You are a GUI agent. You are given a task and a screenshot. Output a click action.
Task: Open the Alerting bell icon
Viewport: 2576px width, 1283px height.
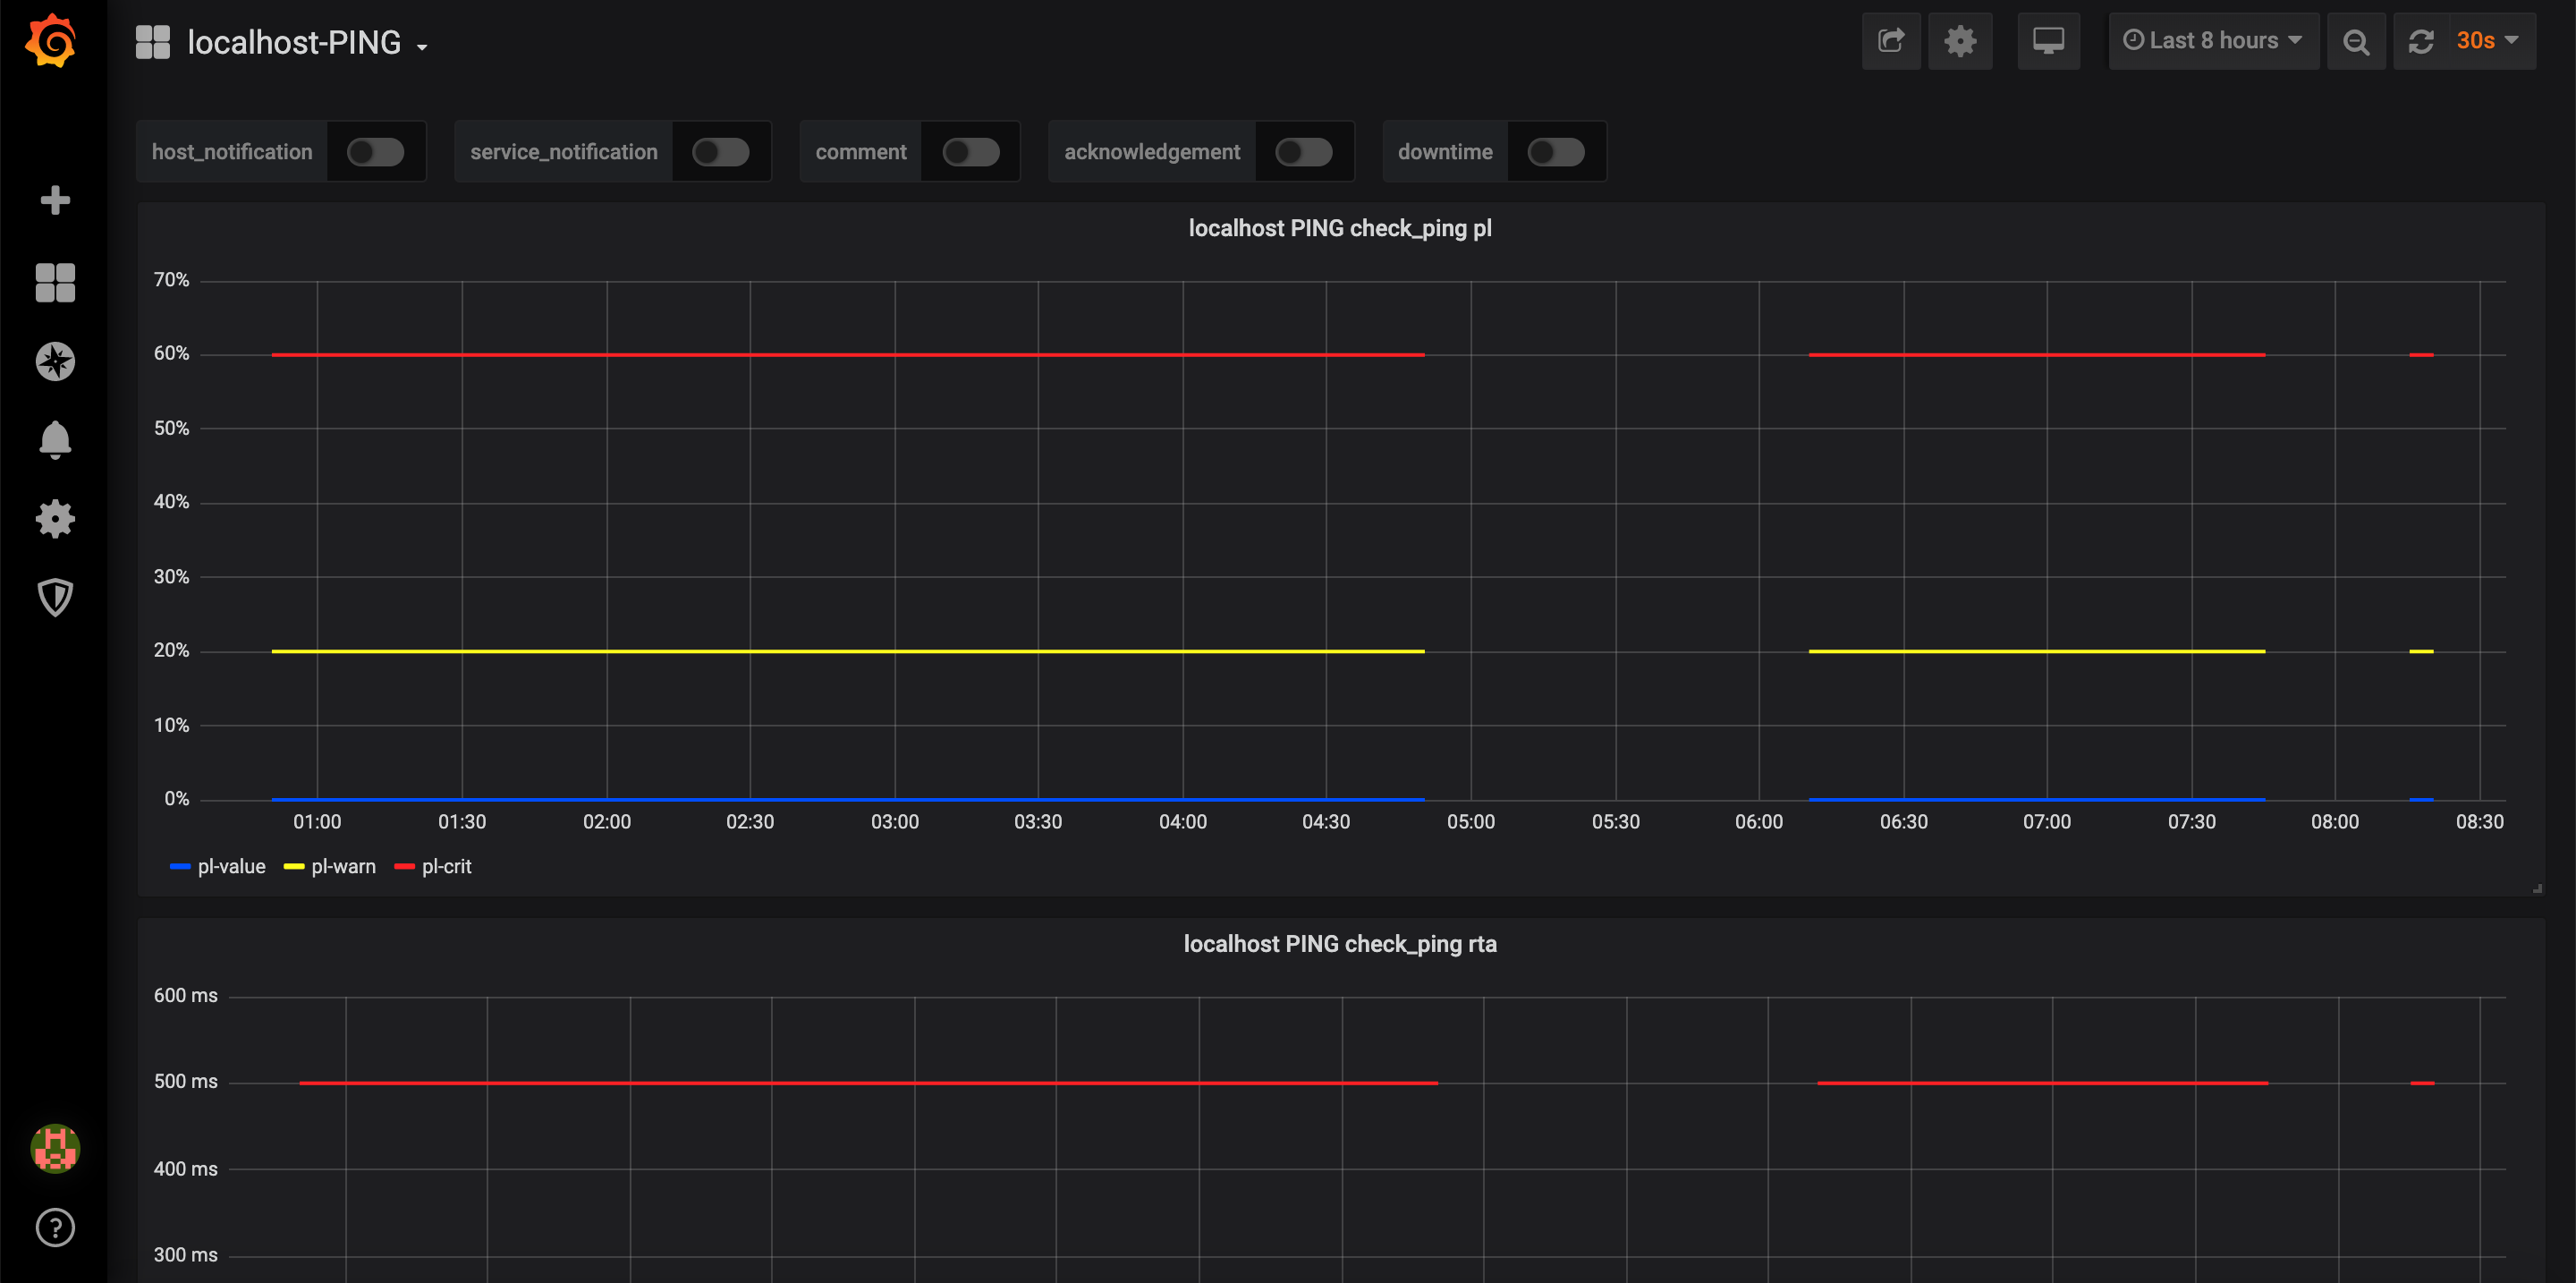tap(55, 440)
